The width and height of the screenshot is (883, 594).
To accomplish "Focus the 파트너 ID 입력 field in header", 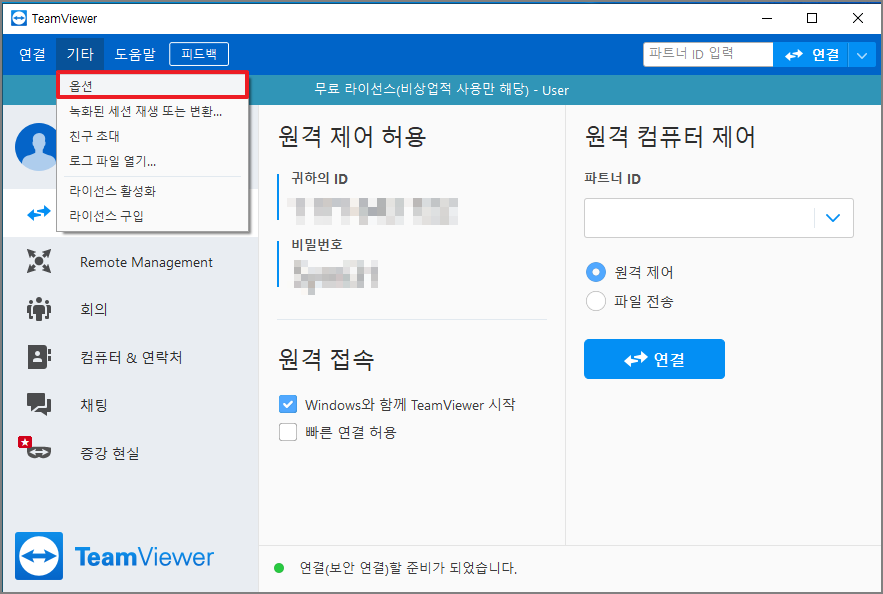I will point(708,54).
